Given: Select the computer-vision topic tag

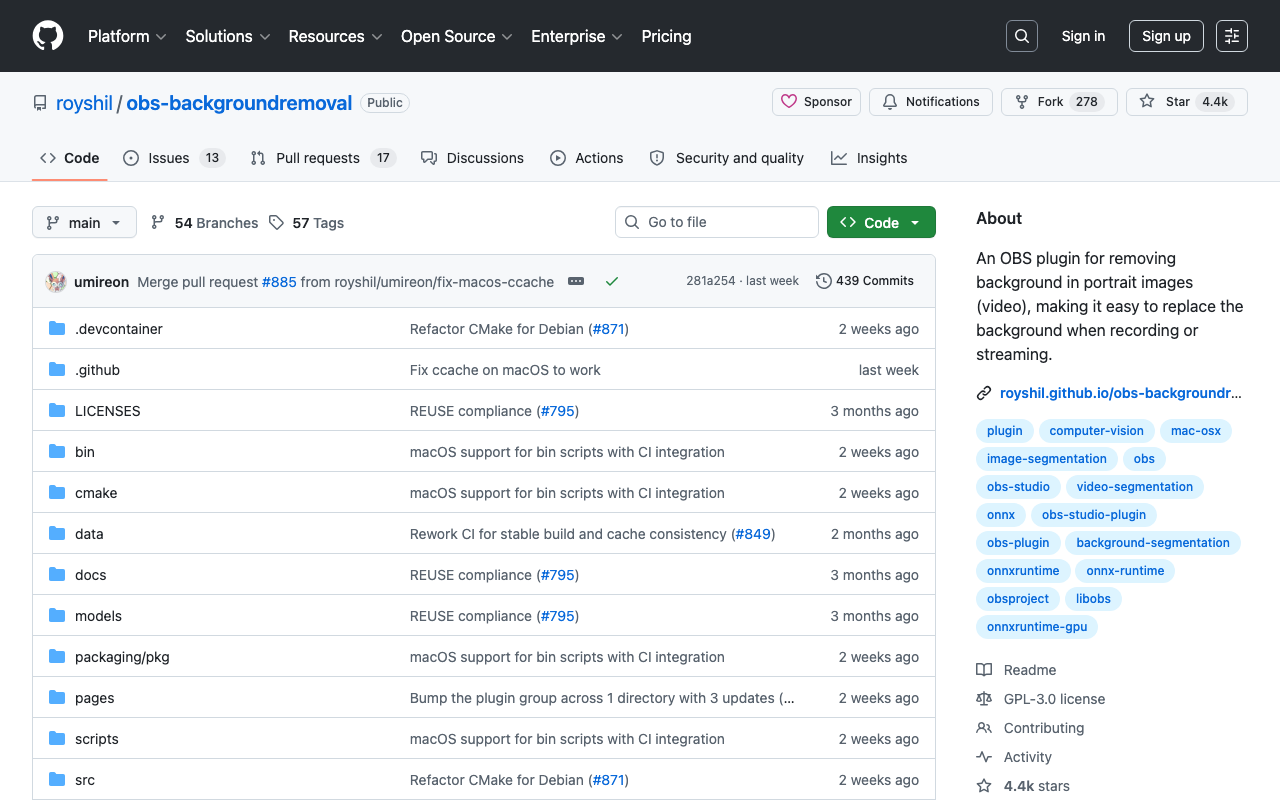Looking at the screenshot, I should (1096, 431).
